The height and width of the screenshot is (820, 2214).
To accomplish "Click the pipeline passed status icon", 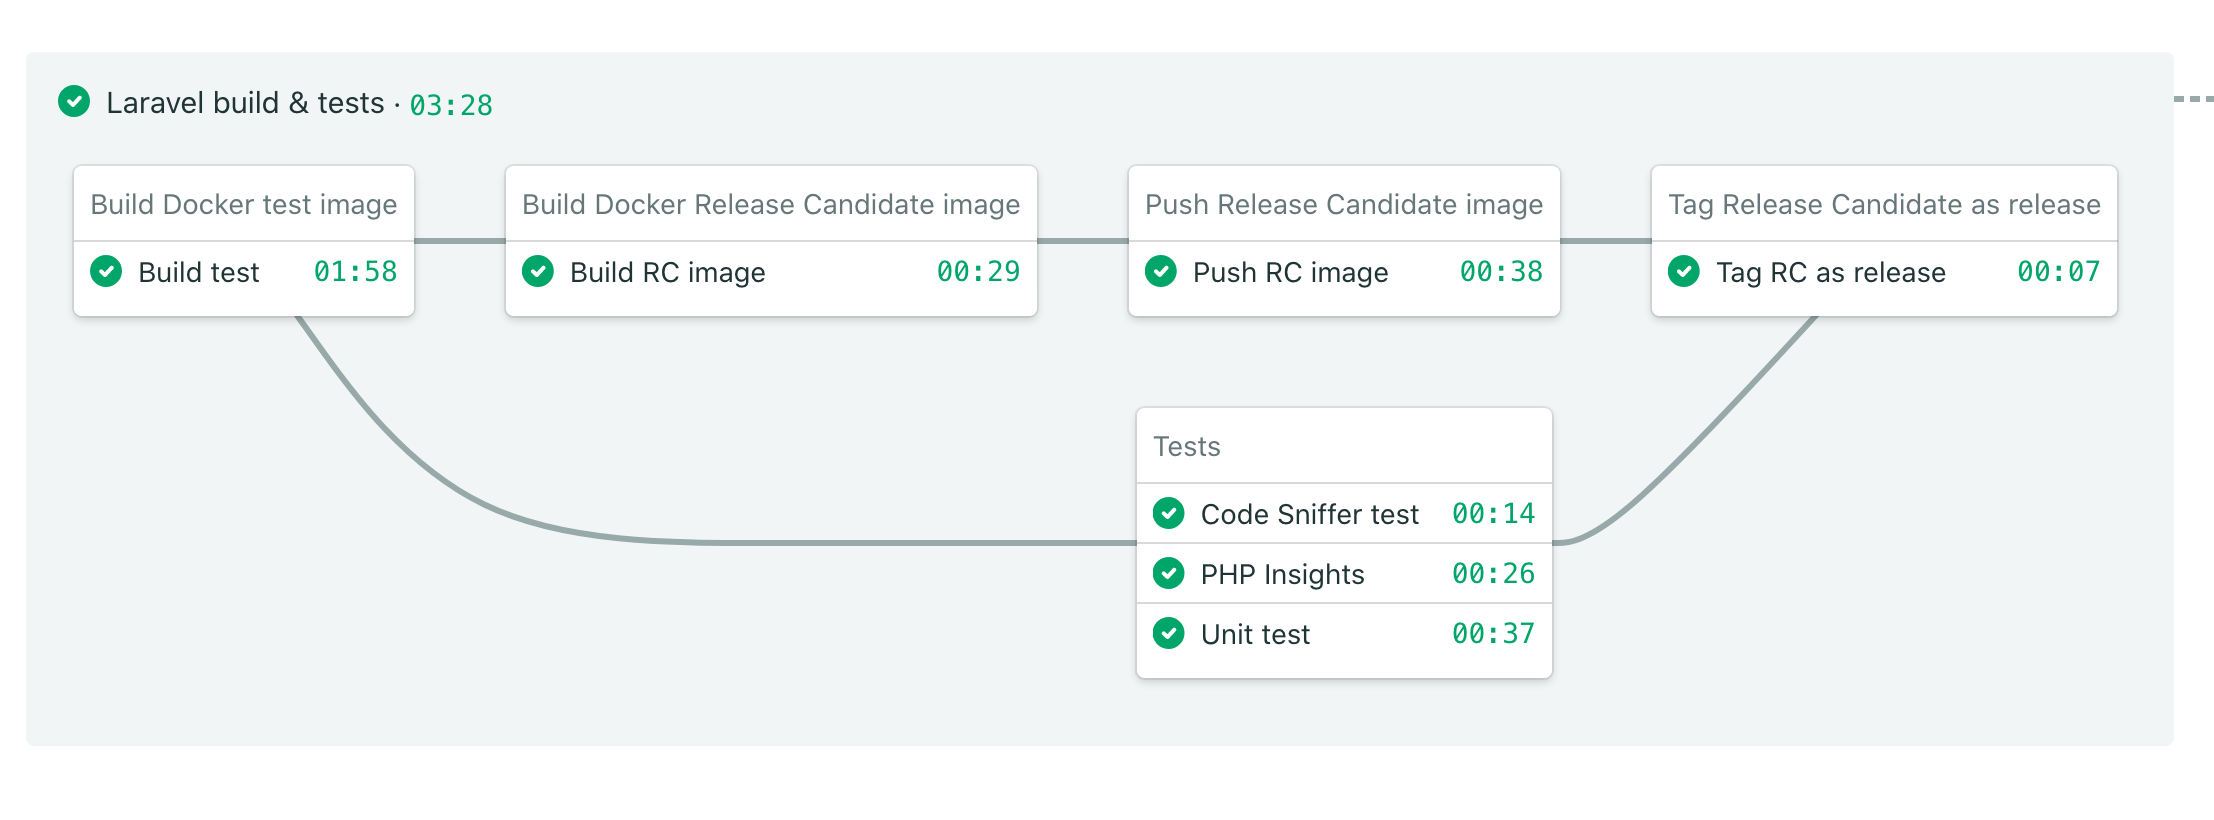I will (x=74, y=102).
